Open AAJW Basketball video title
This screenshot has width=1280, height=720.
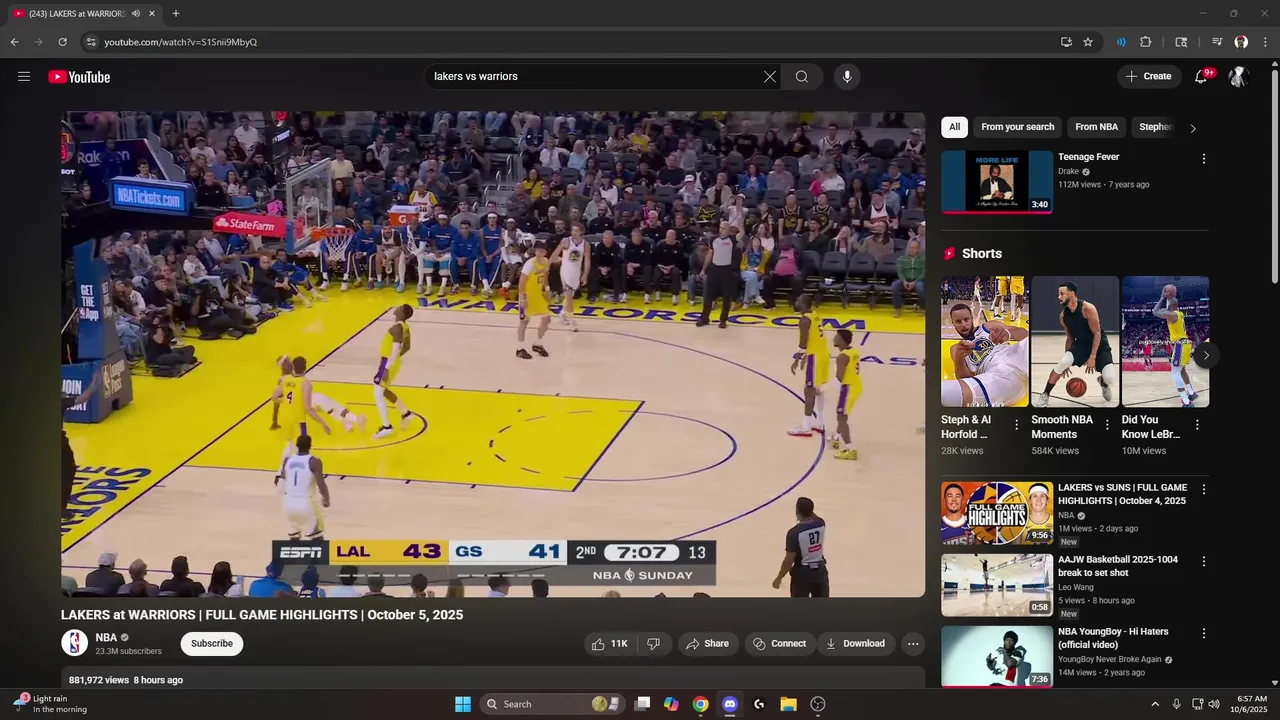1118,566
